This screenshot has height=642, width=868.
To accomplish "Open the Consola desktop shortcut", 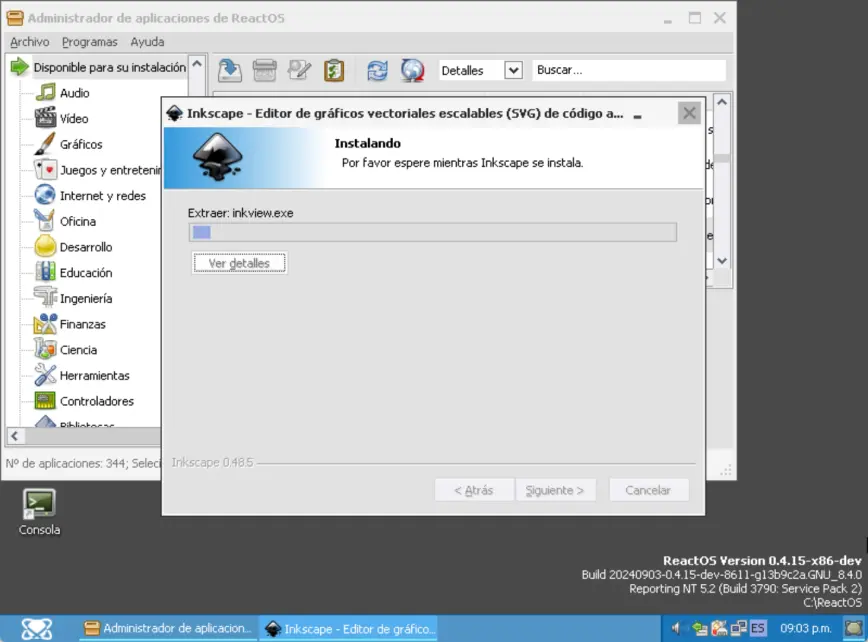I will (39, 512).
